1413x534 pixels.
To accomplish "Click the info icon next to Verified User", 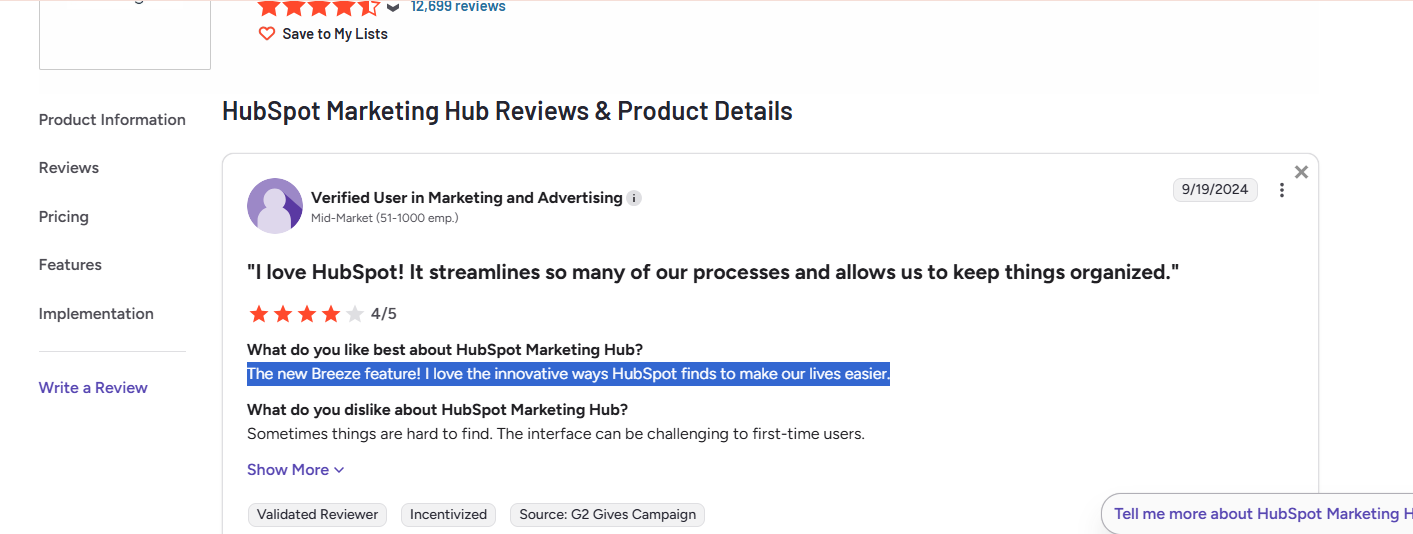I will (x=634, y=198).
